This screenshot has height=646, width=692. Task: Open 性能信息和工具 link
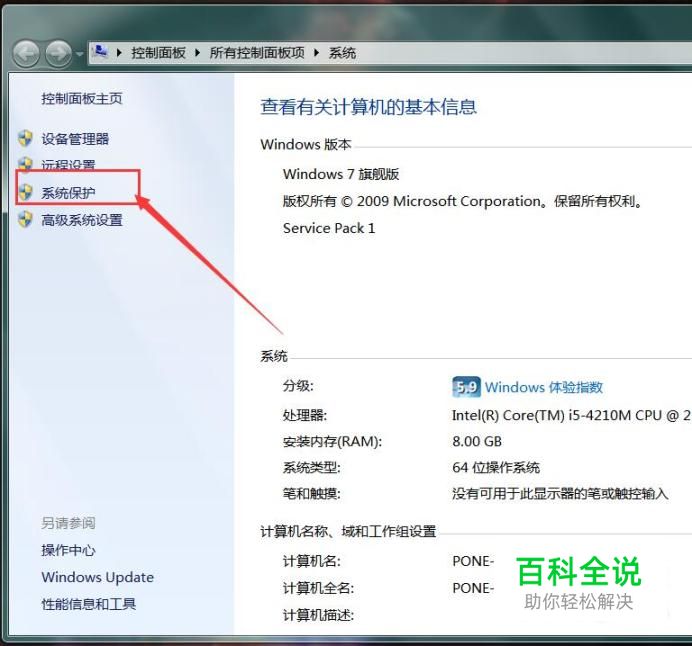[x=88, y=604]
